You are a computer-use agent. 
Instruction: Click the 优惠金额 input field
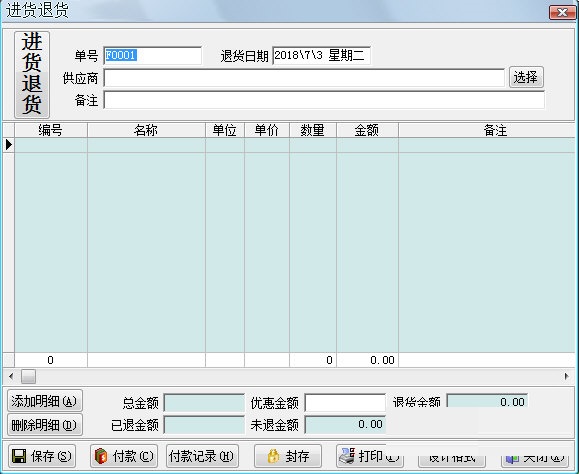(345, 402)
